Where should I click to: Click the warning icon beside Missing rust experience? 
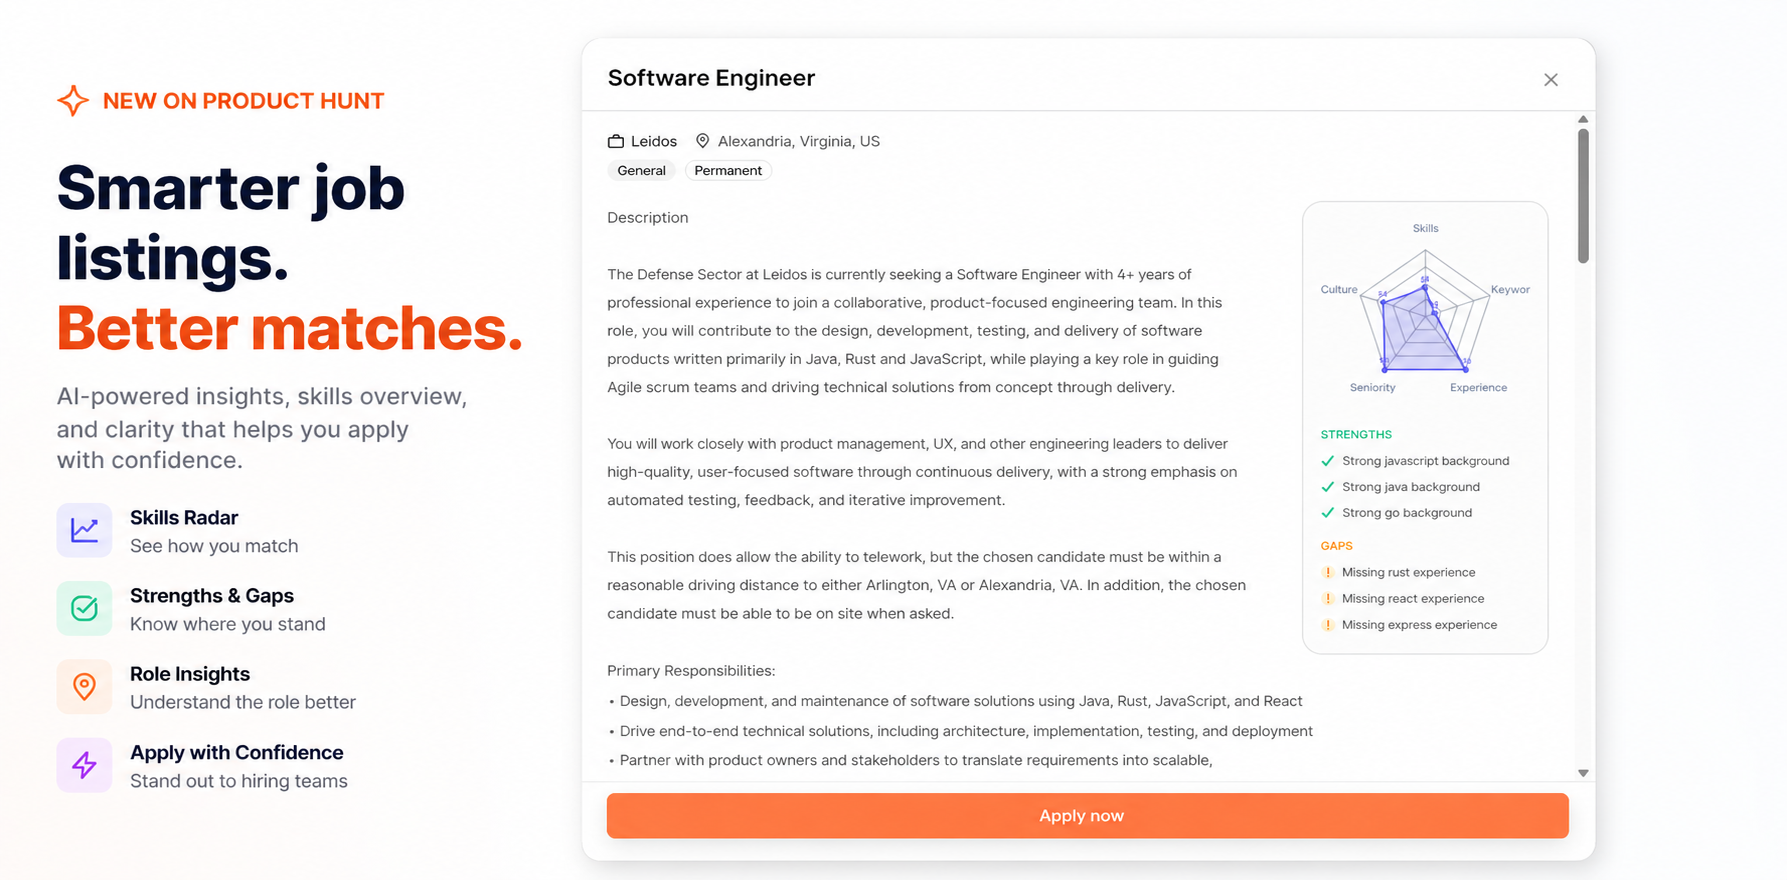pyautogui.click(x=1328, y=572)
